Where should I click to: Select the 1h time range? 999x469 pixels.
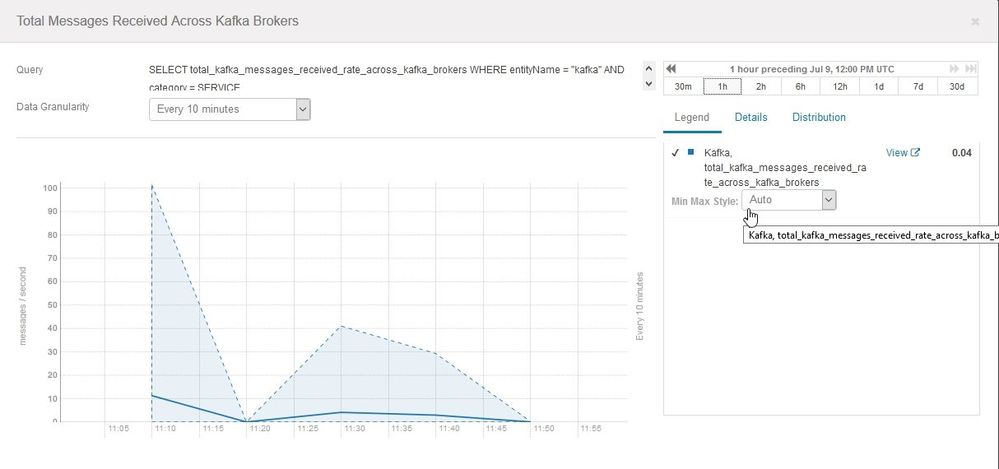pyautogui.click(x=722, y=87)
